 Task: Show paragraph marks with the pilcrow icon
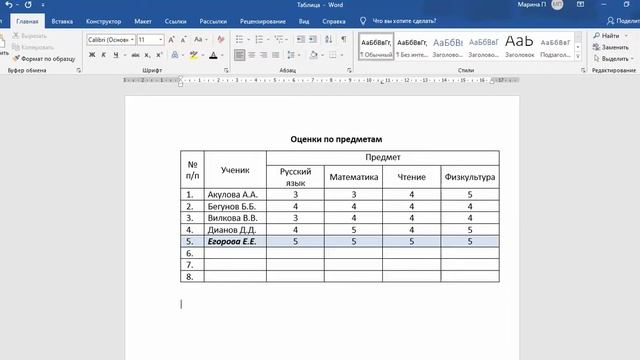tap(344, 40)
